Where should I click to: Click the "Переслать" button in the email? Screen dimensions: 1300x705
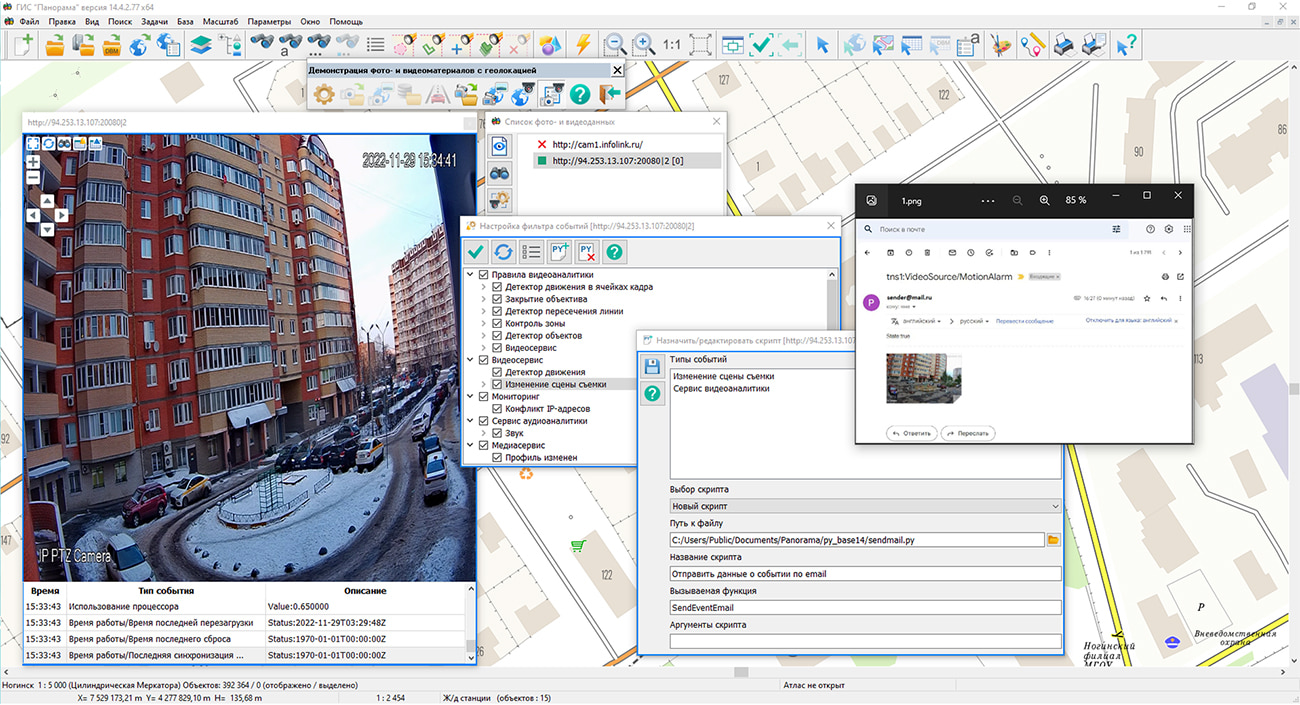tap(966, 433)
